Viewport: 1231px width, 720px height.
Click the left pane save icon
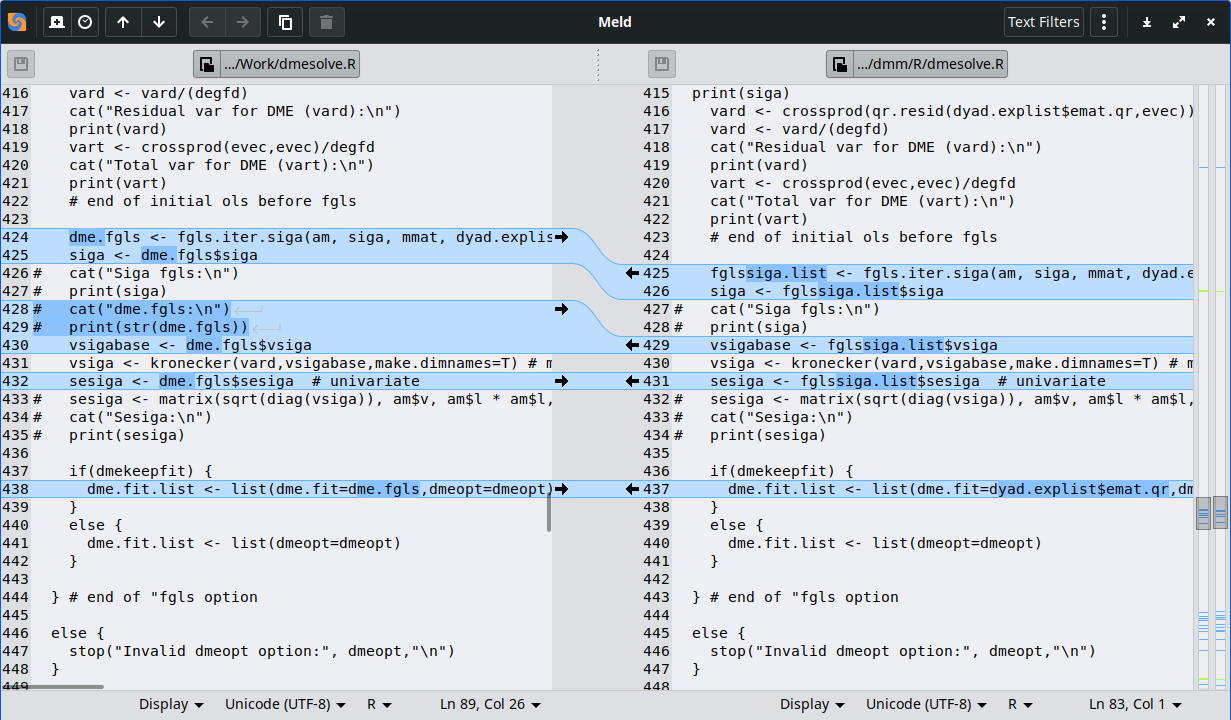coord(21,65)
